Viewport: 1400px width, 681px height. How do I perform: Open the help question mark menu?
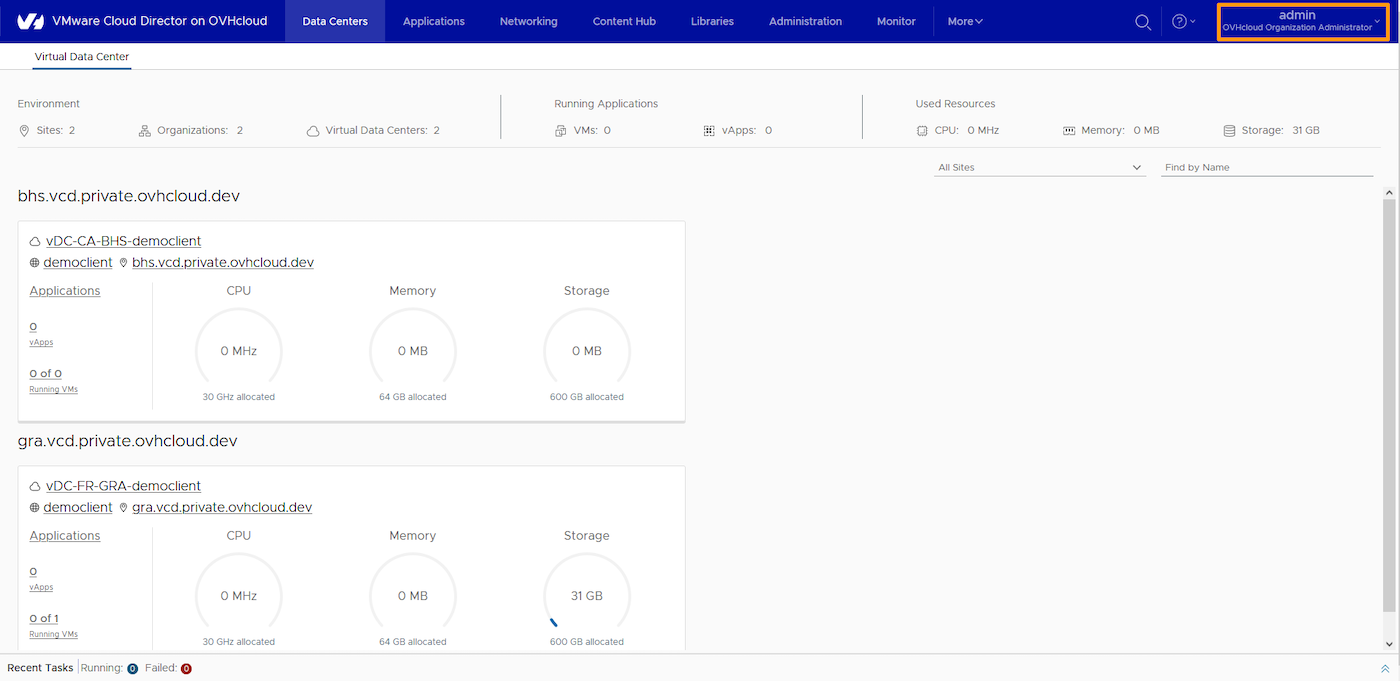coord(1182,22)
